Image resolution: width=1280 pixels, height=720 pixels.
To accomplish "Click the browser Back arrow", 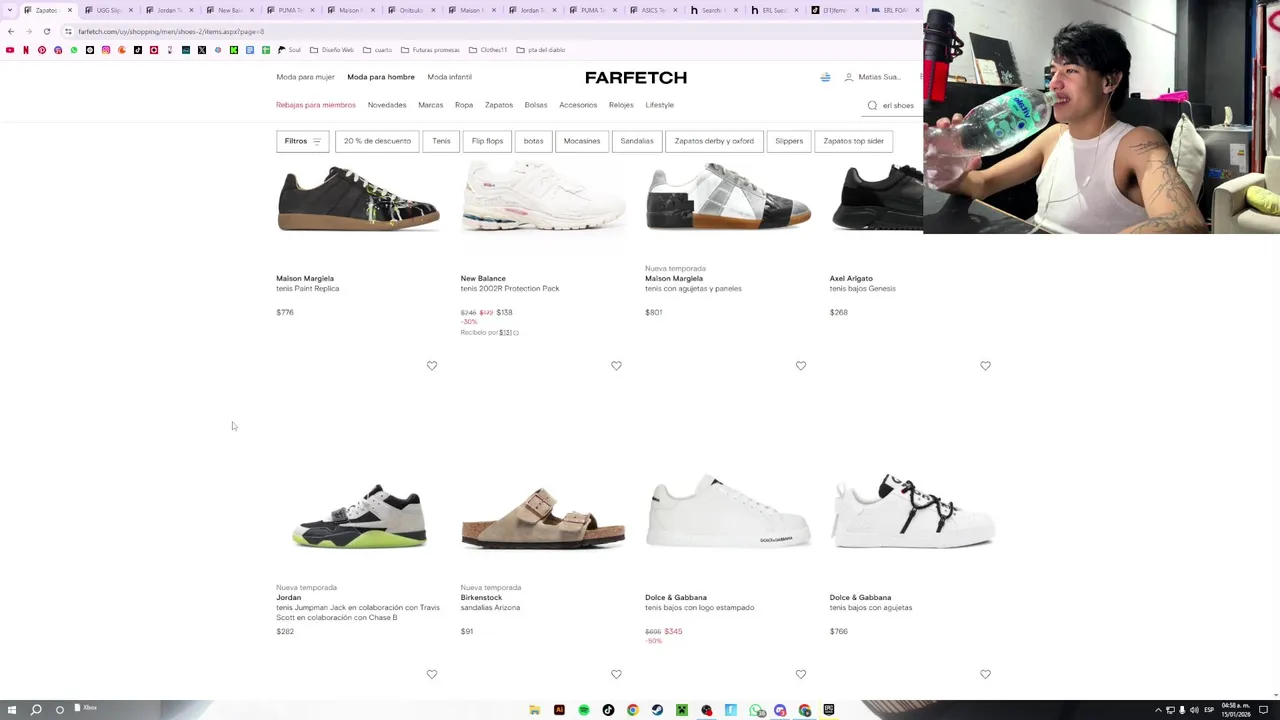I will pos(11,31).
